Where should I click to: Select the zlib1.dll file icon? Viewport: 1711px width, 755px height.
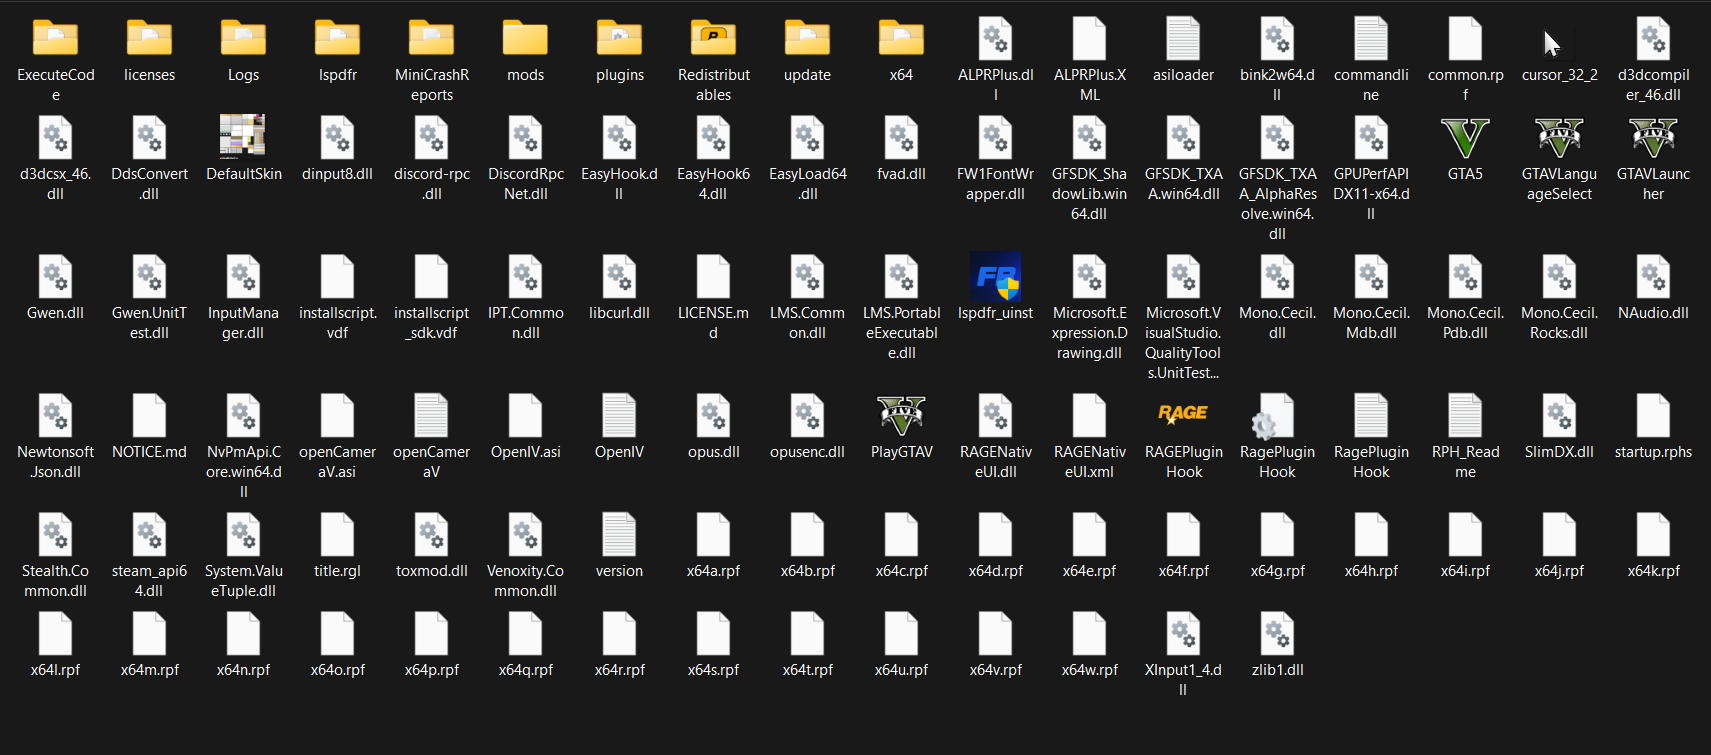point(1278,634)
